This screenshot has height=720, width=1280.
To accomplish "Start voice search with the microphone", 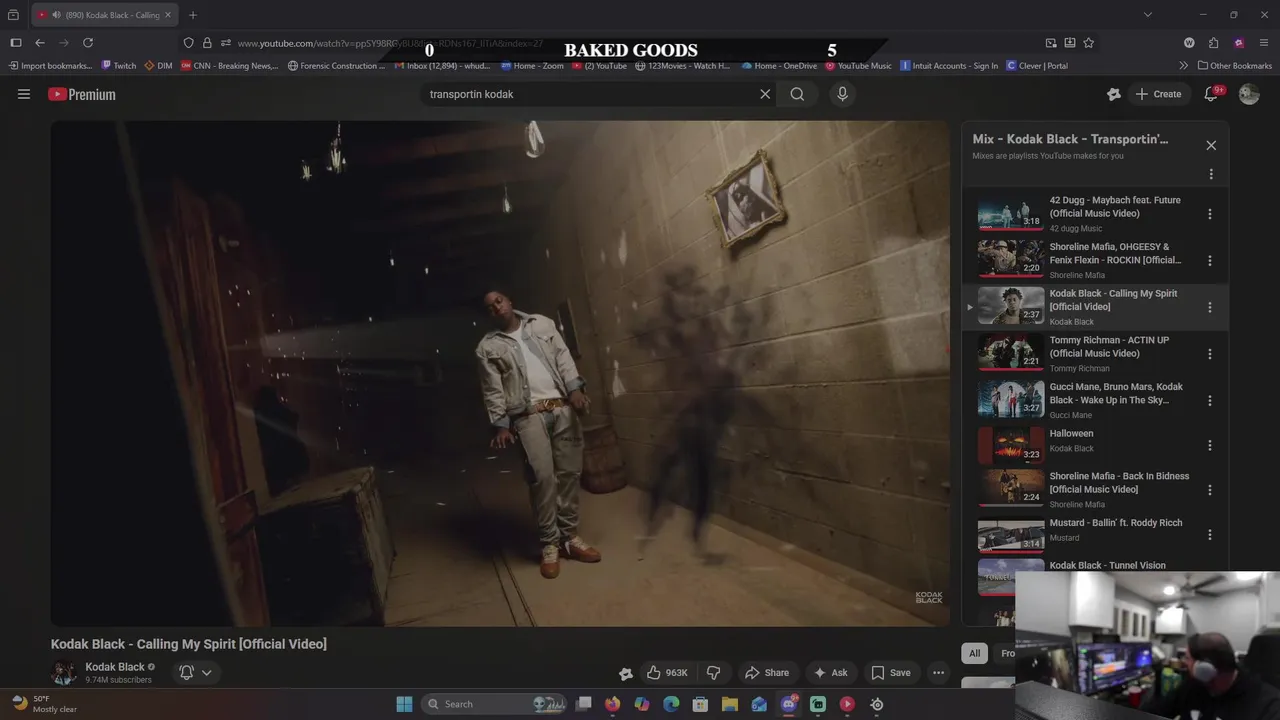I will (x=842, y=94).
